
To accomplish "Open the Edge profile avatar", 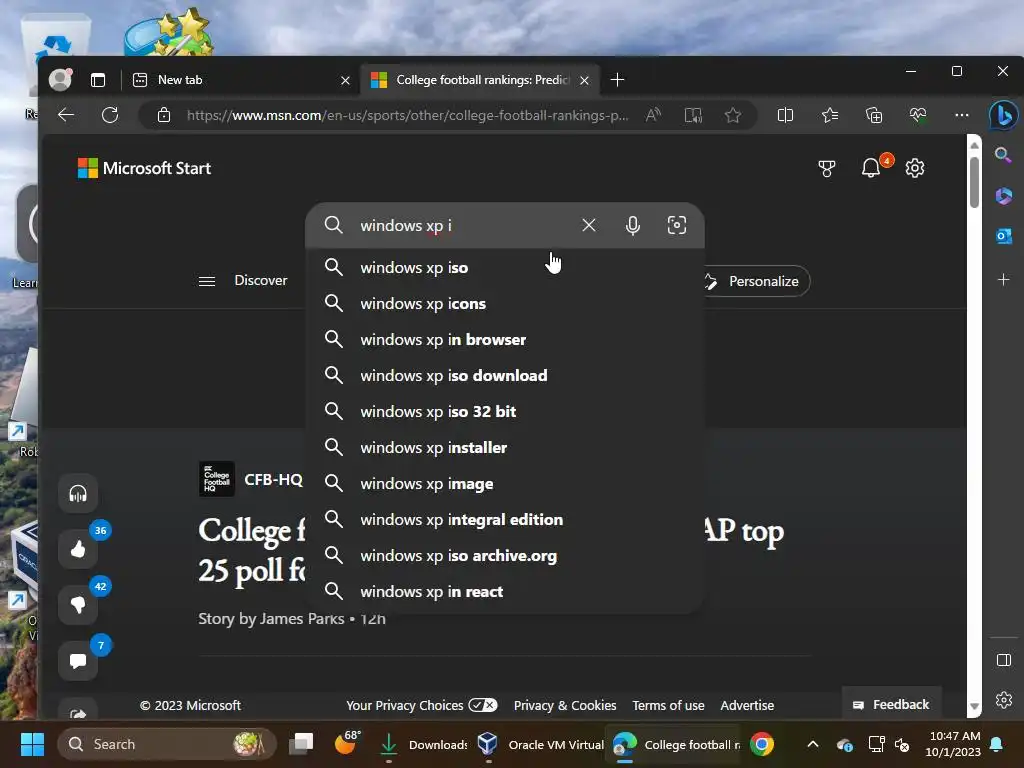I will 60,80.
